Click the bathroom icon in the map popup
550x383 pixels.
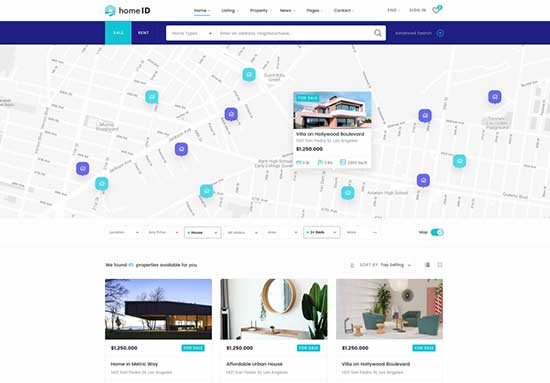click(x=320, y=162)
